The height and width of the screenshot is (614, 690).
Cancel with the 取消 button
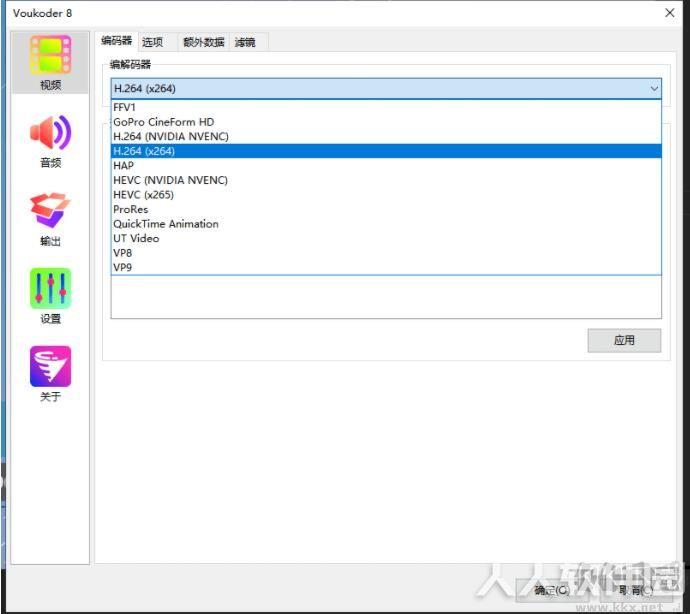click(x=635, y=590)
